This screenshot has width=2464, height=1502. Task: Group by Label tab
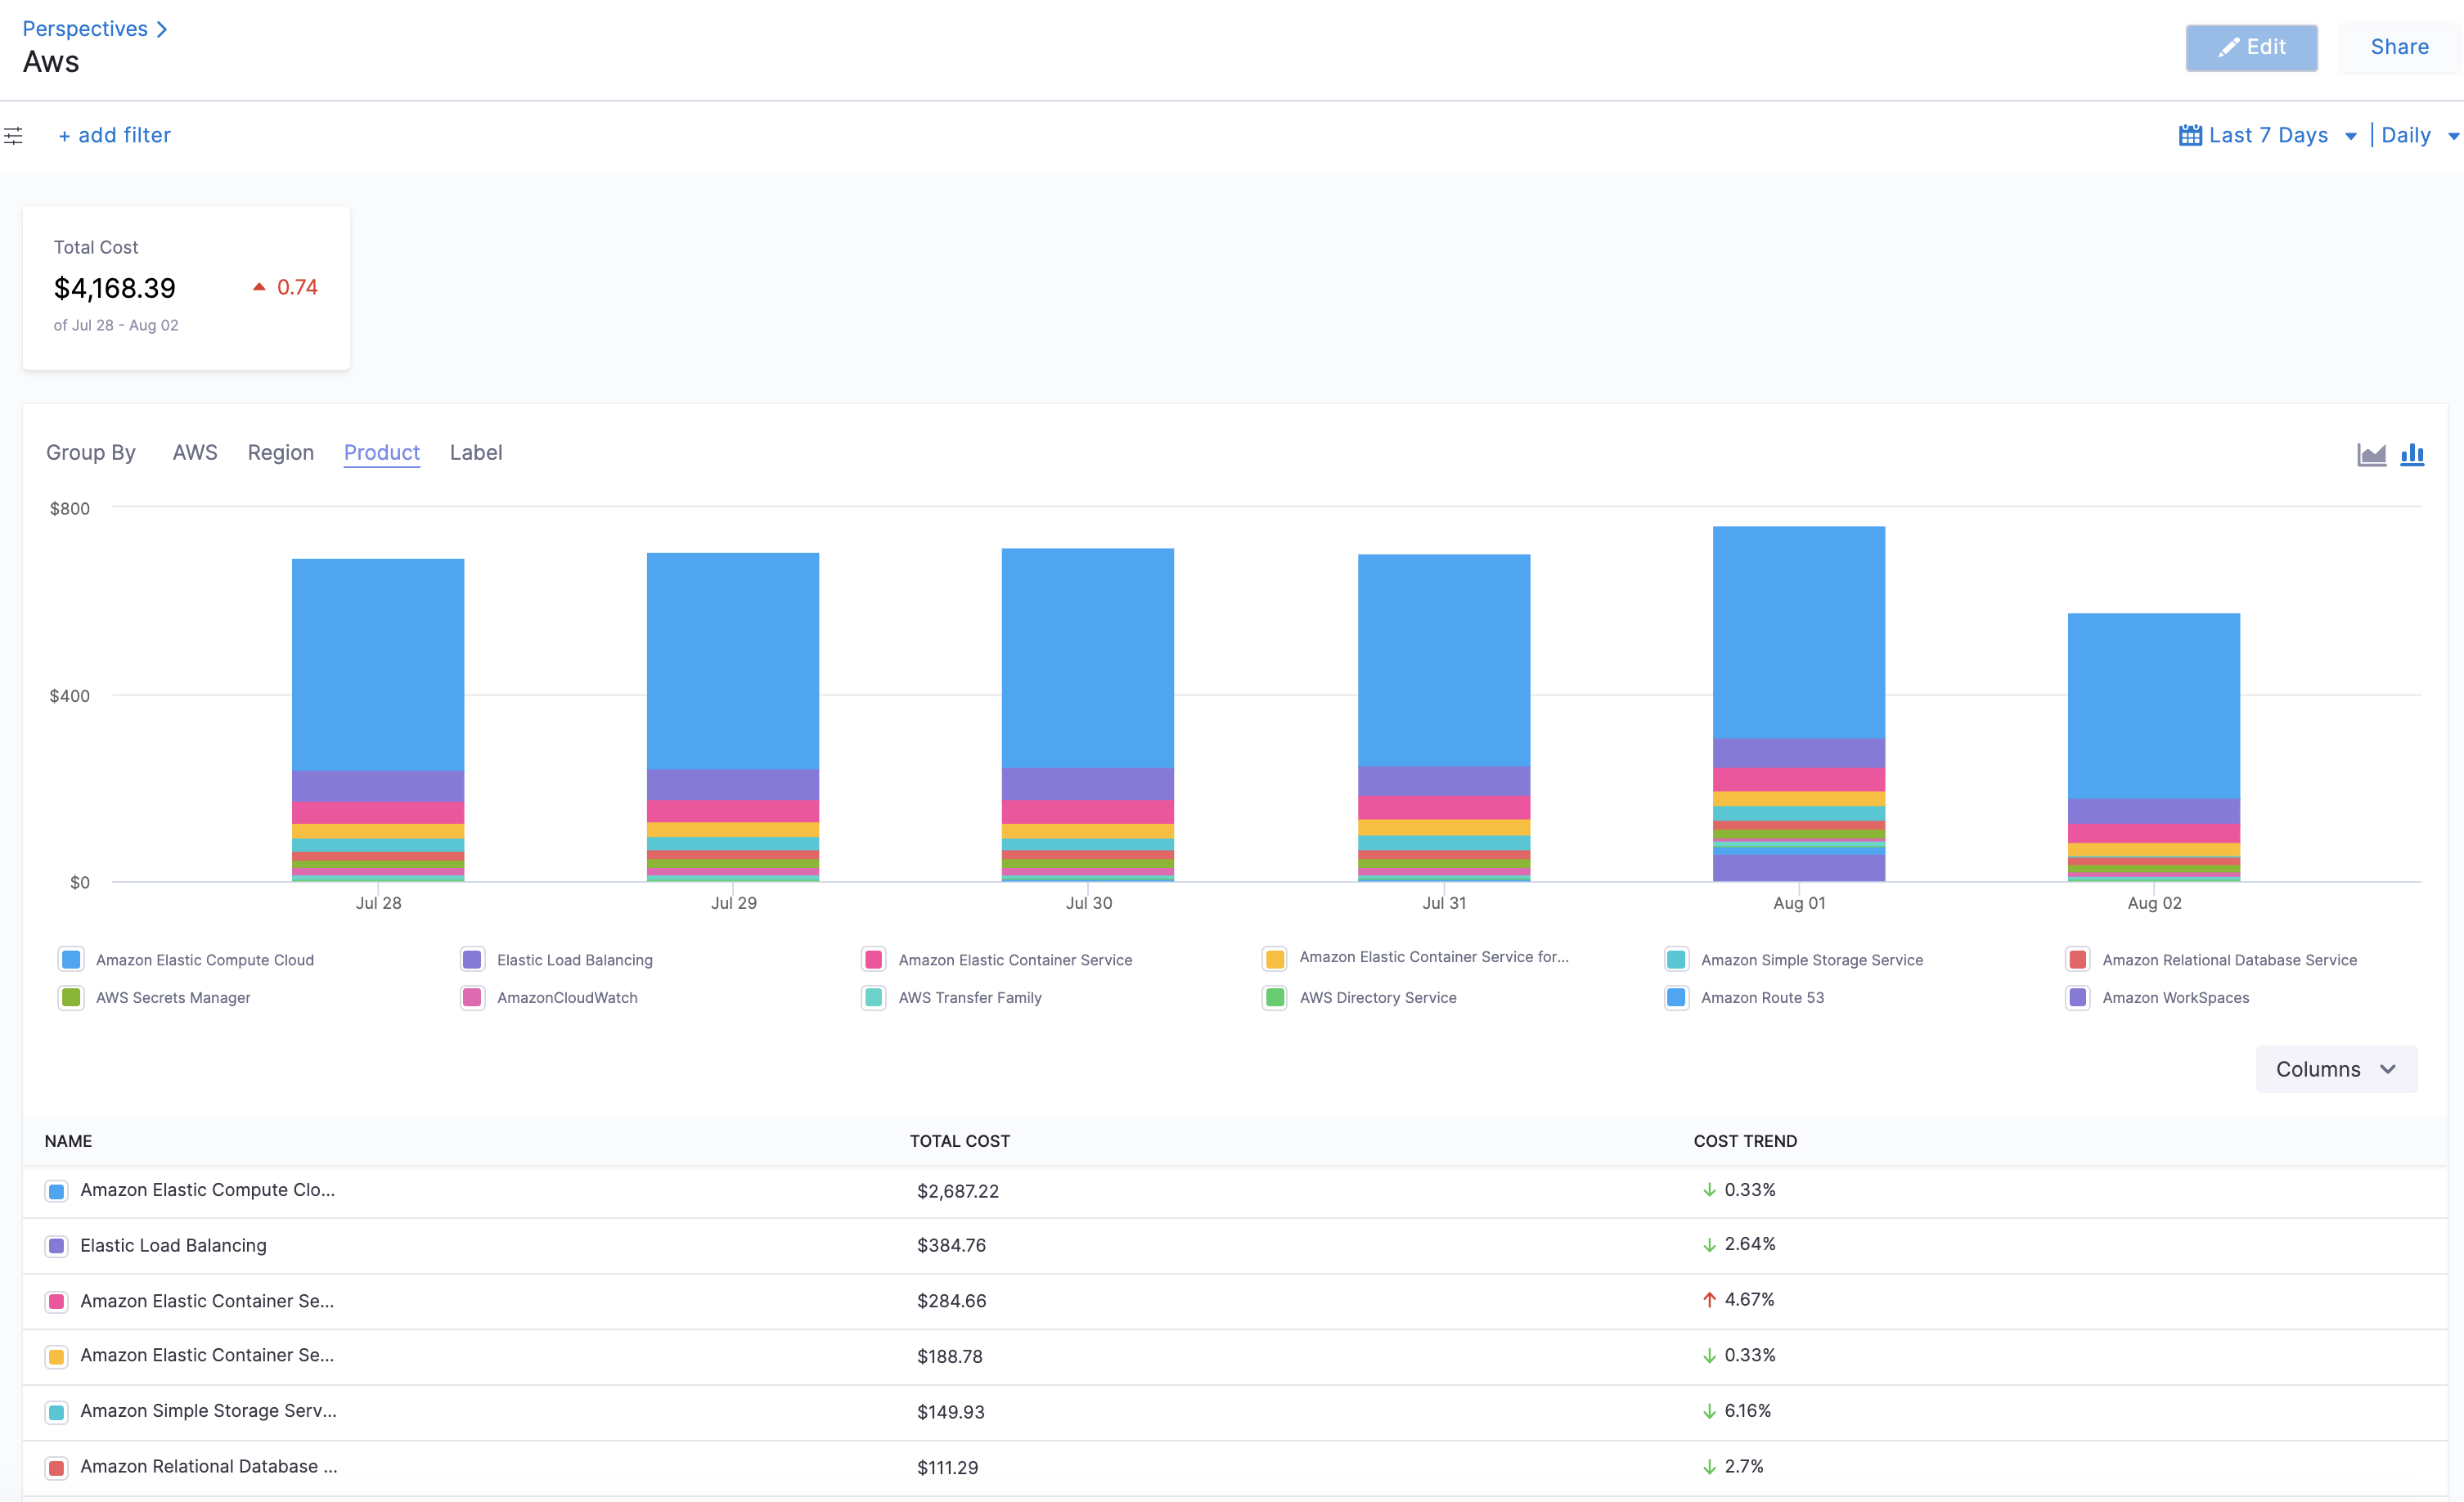pyautogui.click(x=476, y=453)
